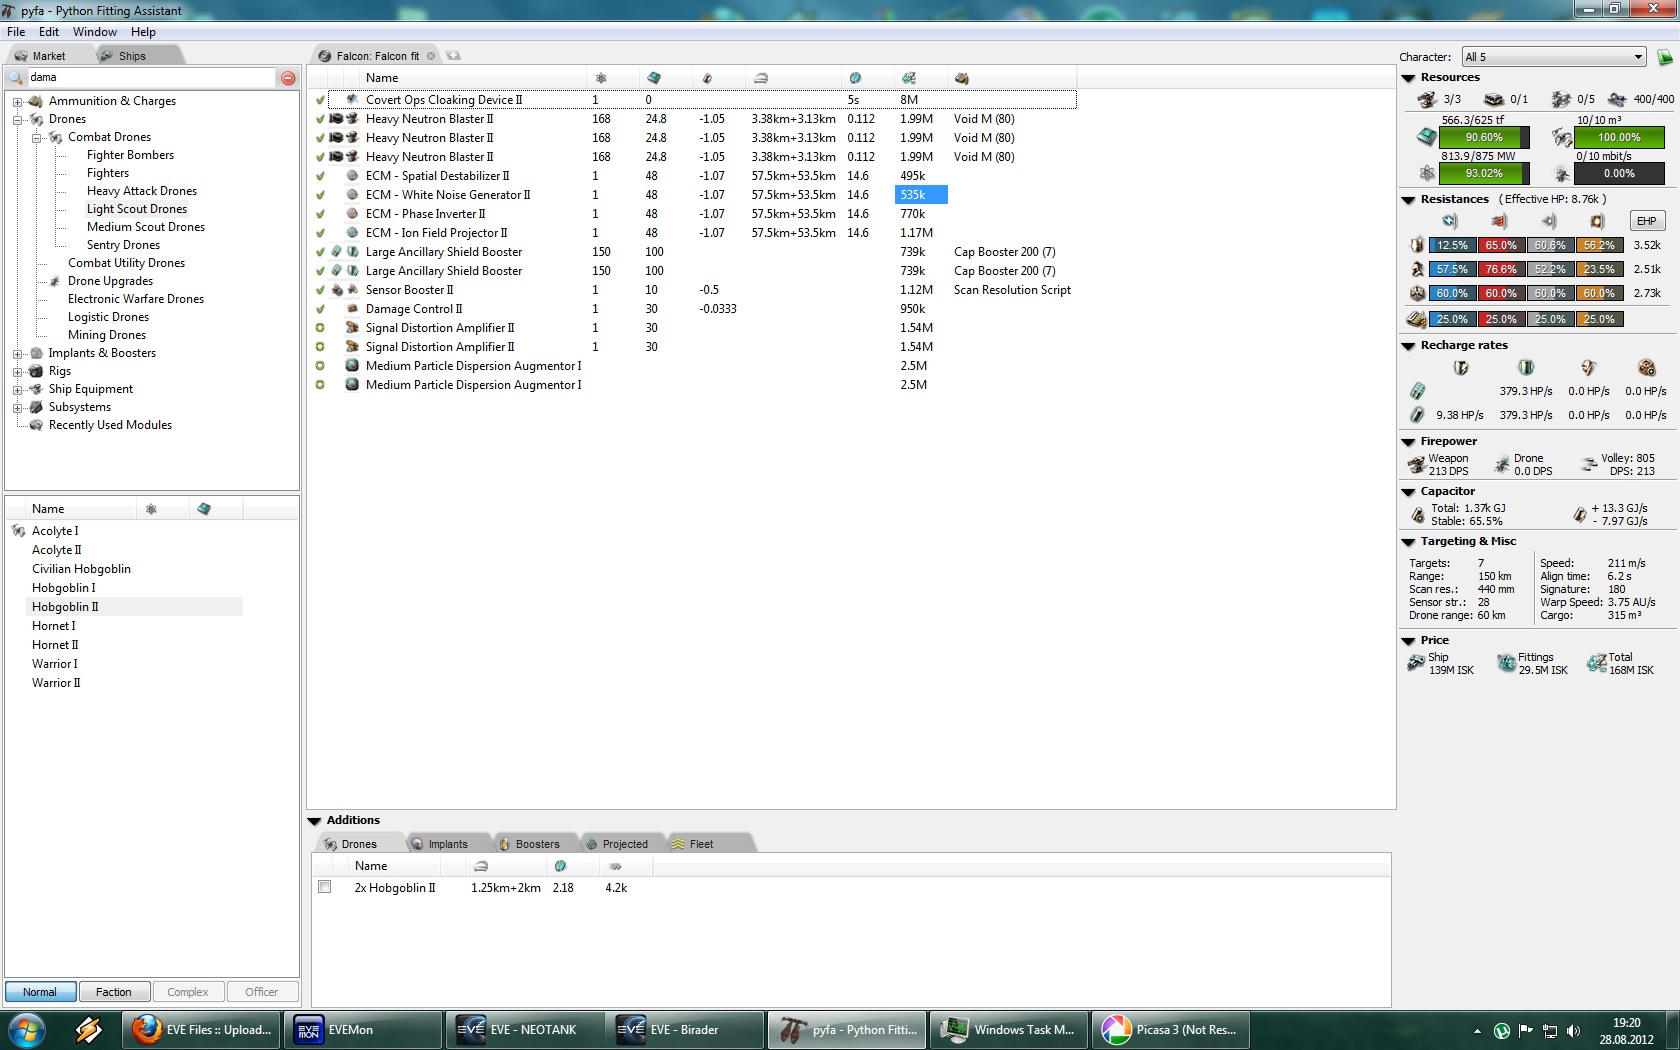Click the Normal meta filter button
This screenshot has width=1680, height=1050.
(40, 992)
